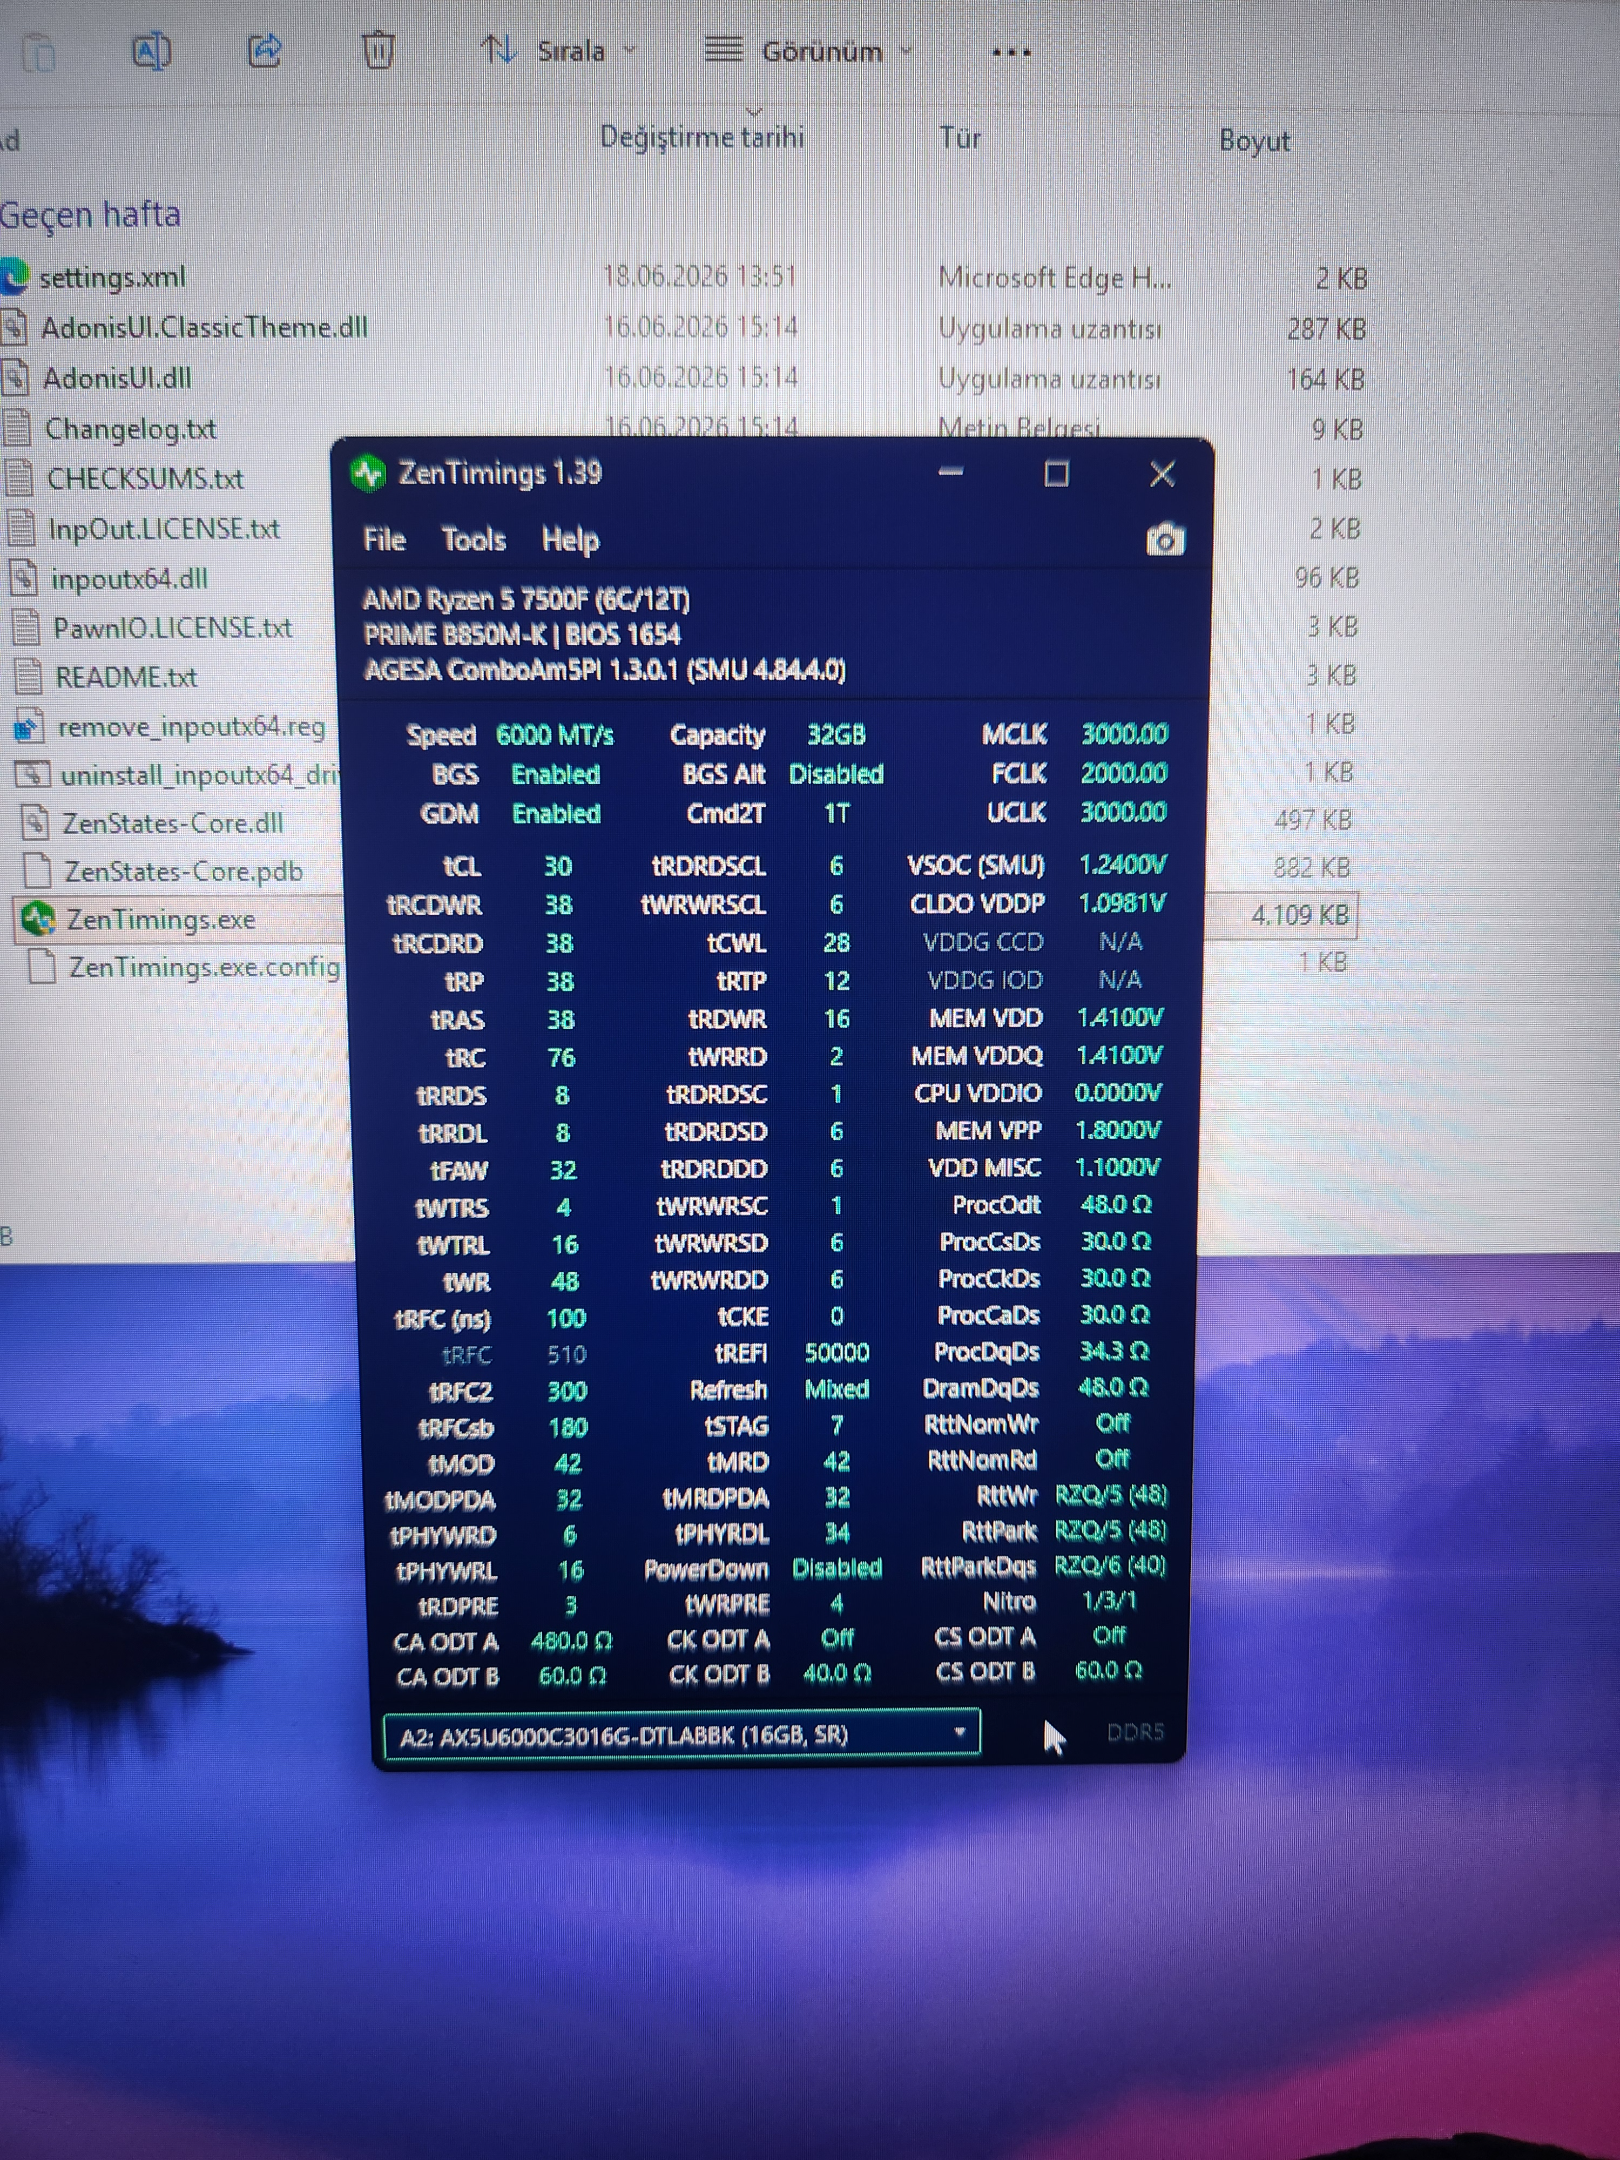Expand the A2 memory module selector
The height and width of the screenshot is (2160, 1620).
pos(681,1734)
